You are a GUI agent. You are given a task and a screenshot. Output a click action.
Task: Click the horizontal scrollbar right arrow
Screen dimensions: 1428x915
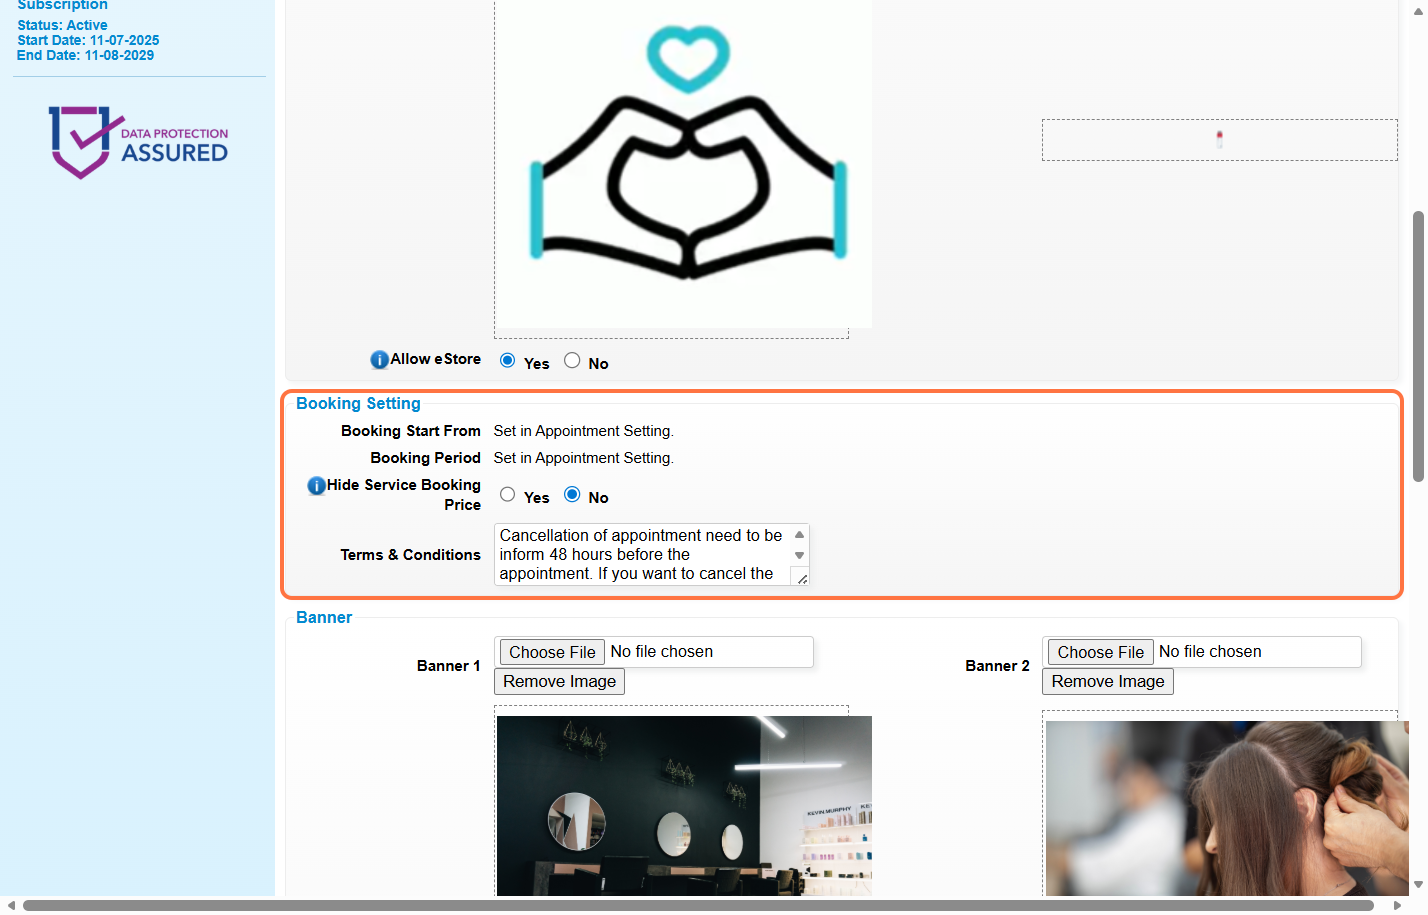[1397, 906]
